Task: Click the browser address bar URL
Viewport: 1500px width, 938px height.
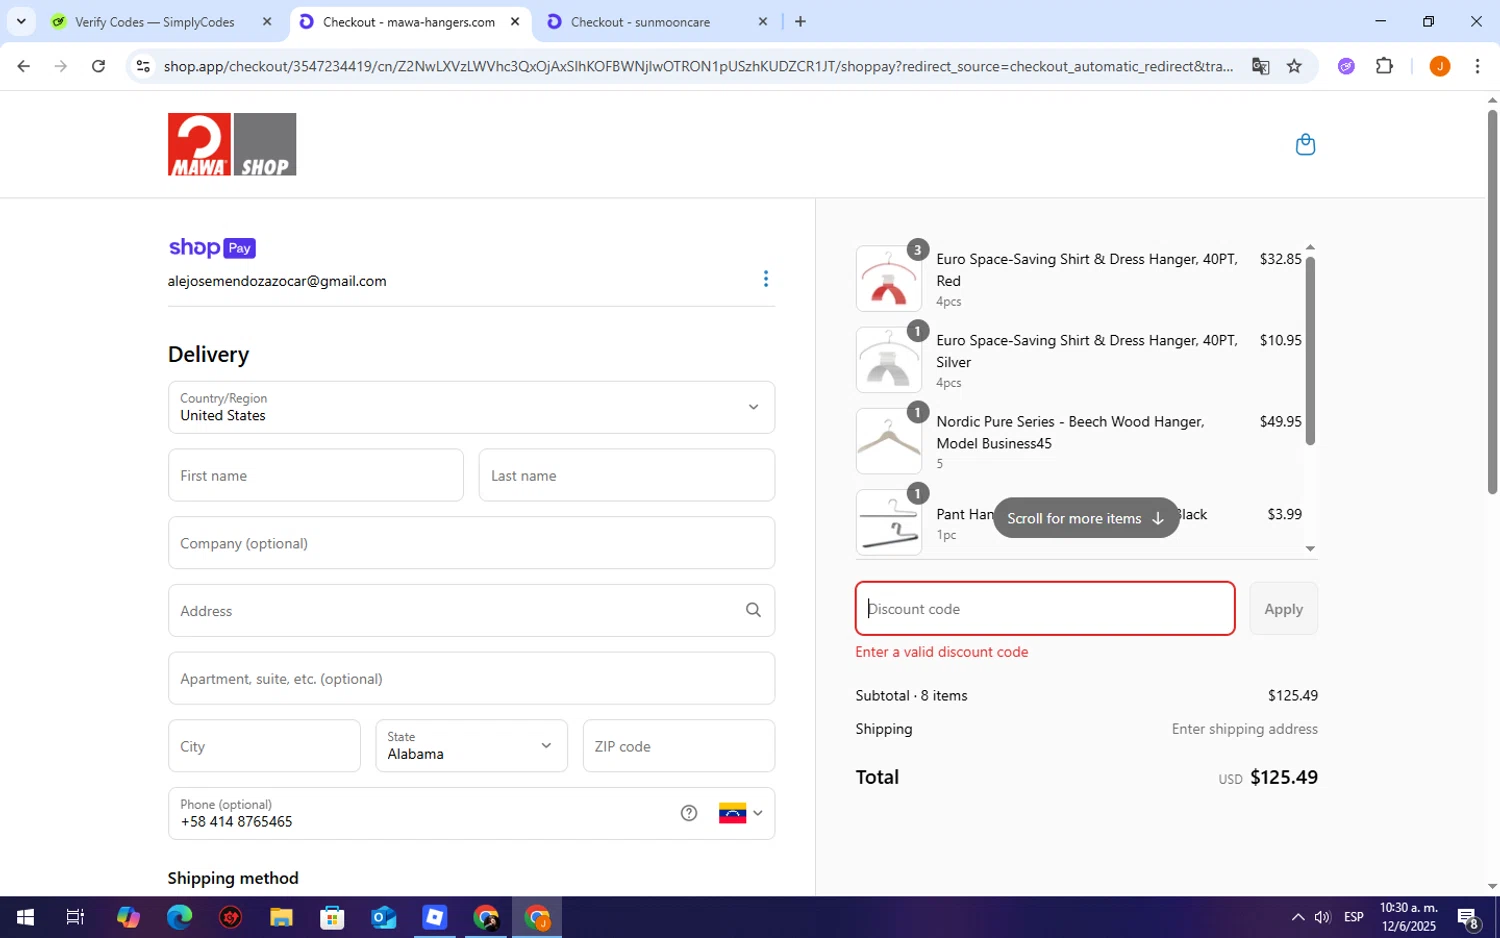Action: pyautogui.click(x=698, y=66)
